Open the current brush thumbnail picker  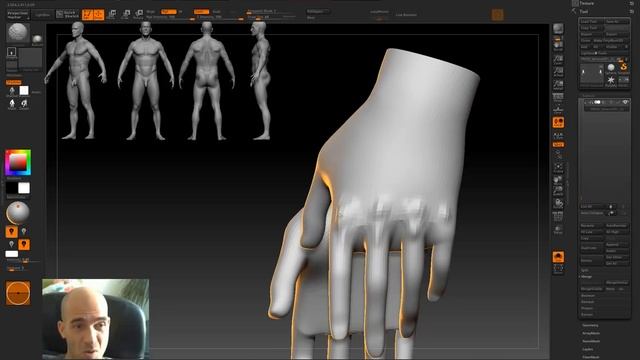18,33
